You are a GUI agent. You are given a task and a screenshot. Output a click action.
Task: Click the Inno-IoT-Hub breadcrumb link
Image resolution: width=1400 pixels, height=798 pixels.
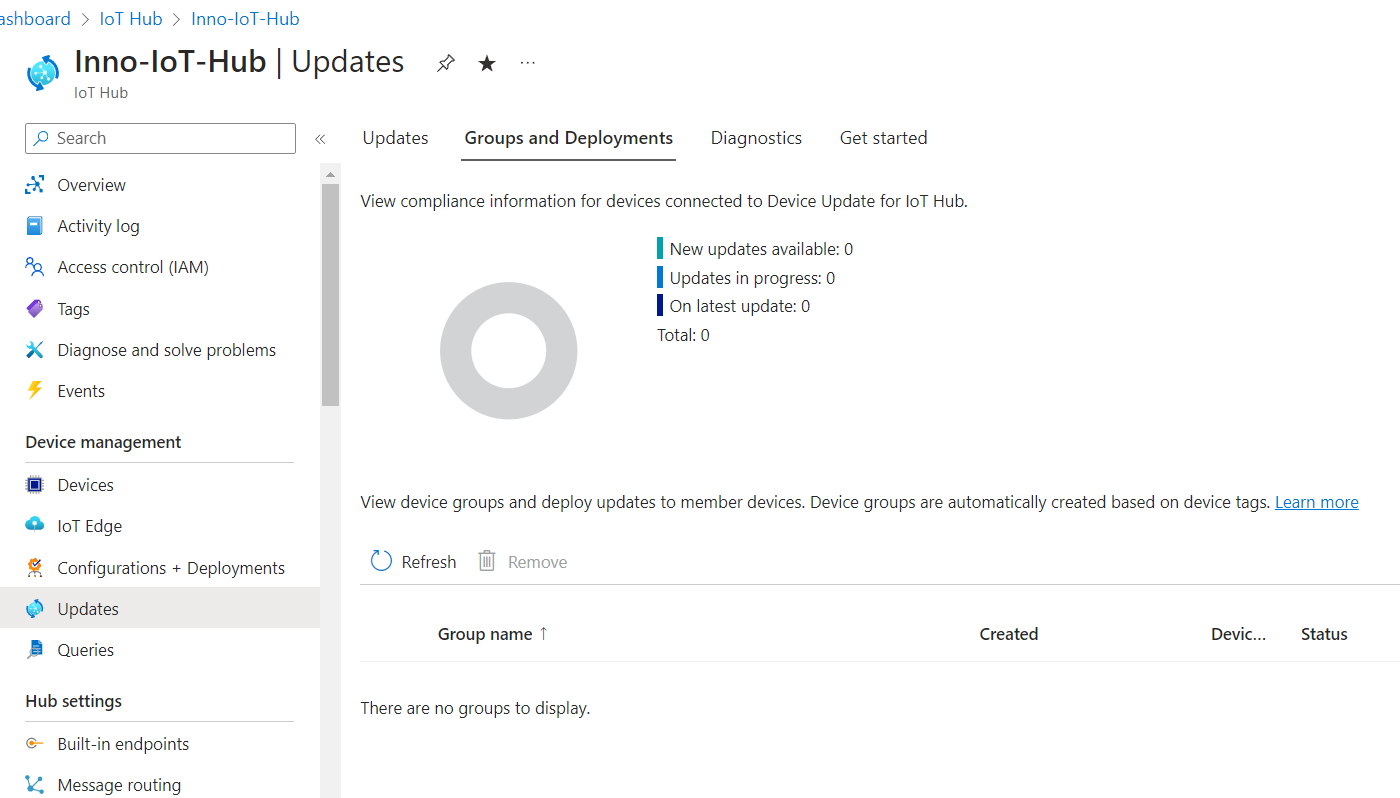coord(245,19)
